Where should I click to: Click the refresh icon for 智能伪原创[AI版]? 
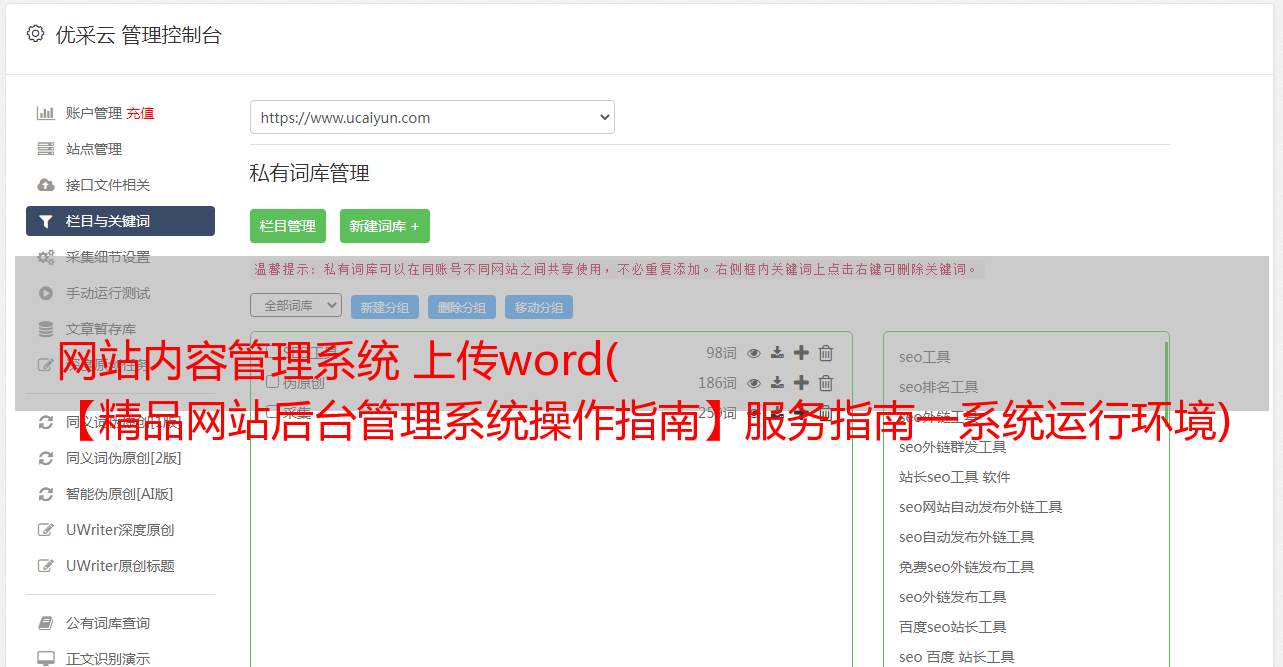coord(45,494)
